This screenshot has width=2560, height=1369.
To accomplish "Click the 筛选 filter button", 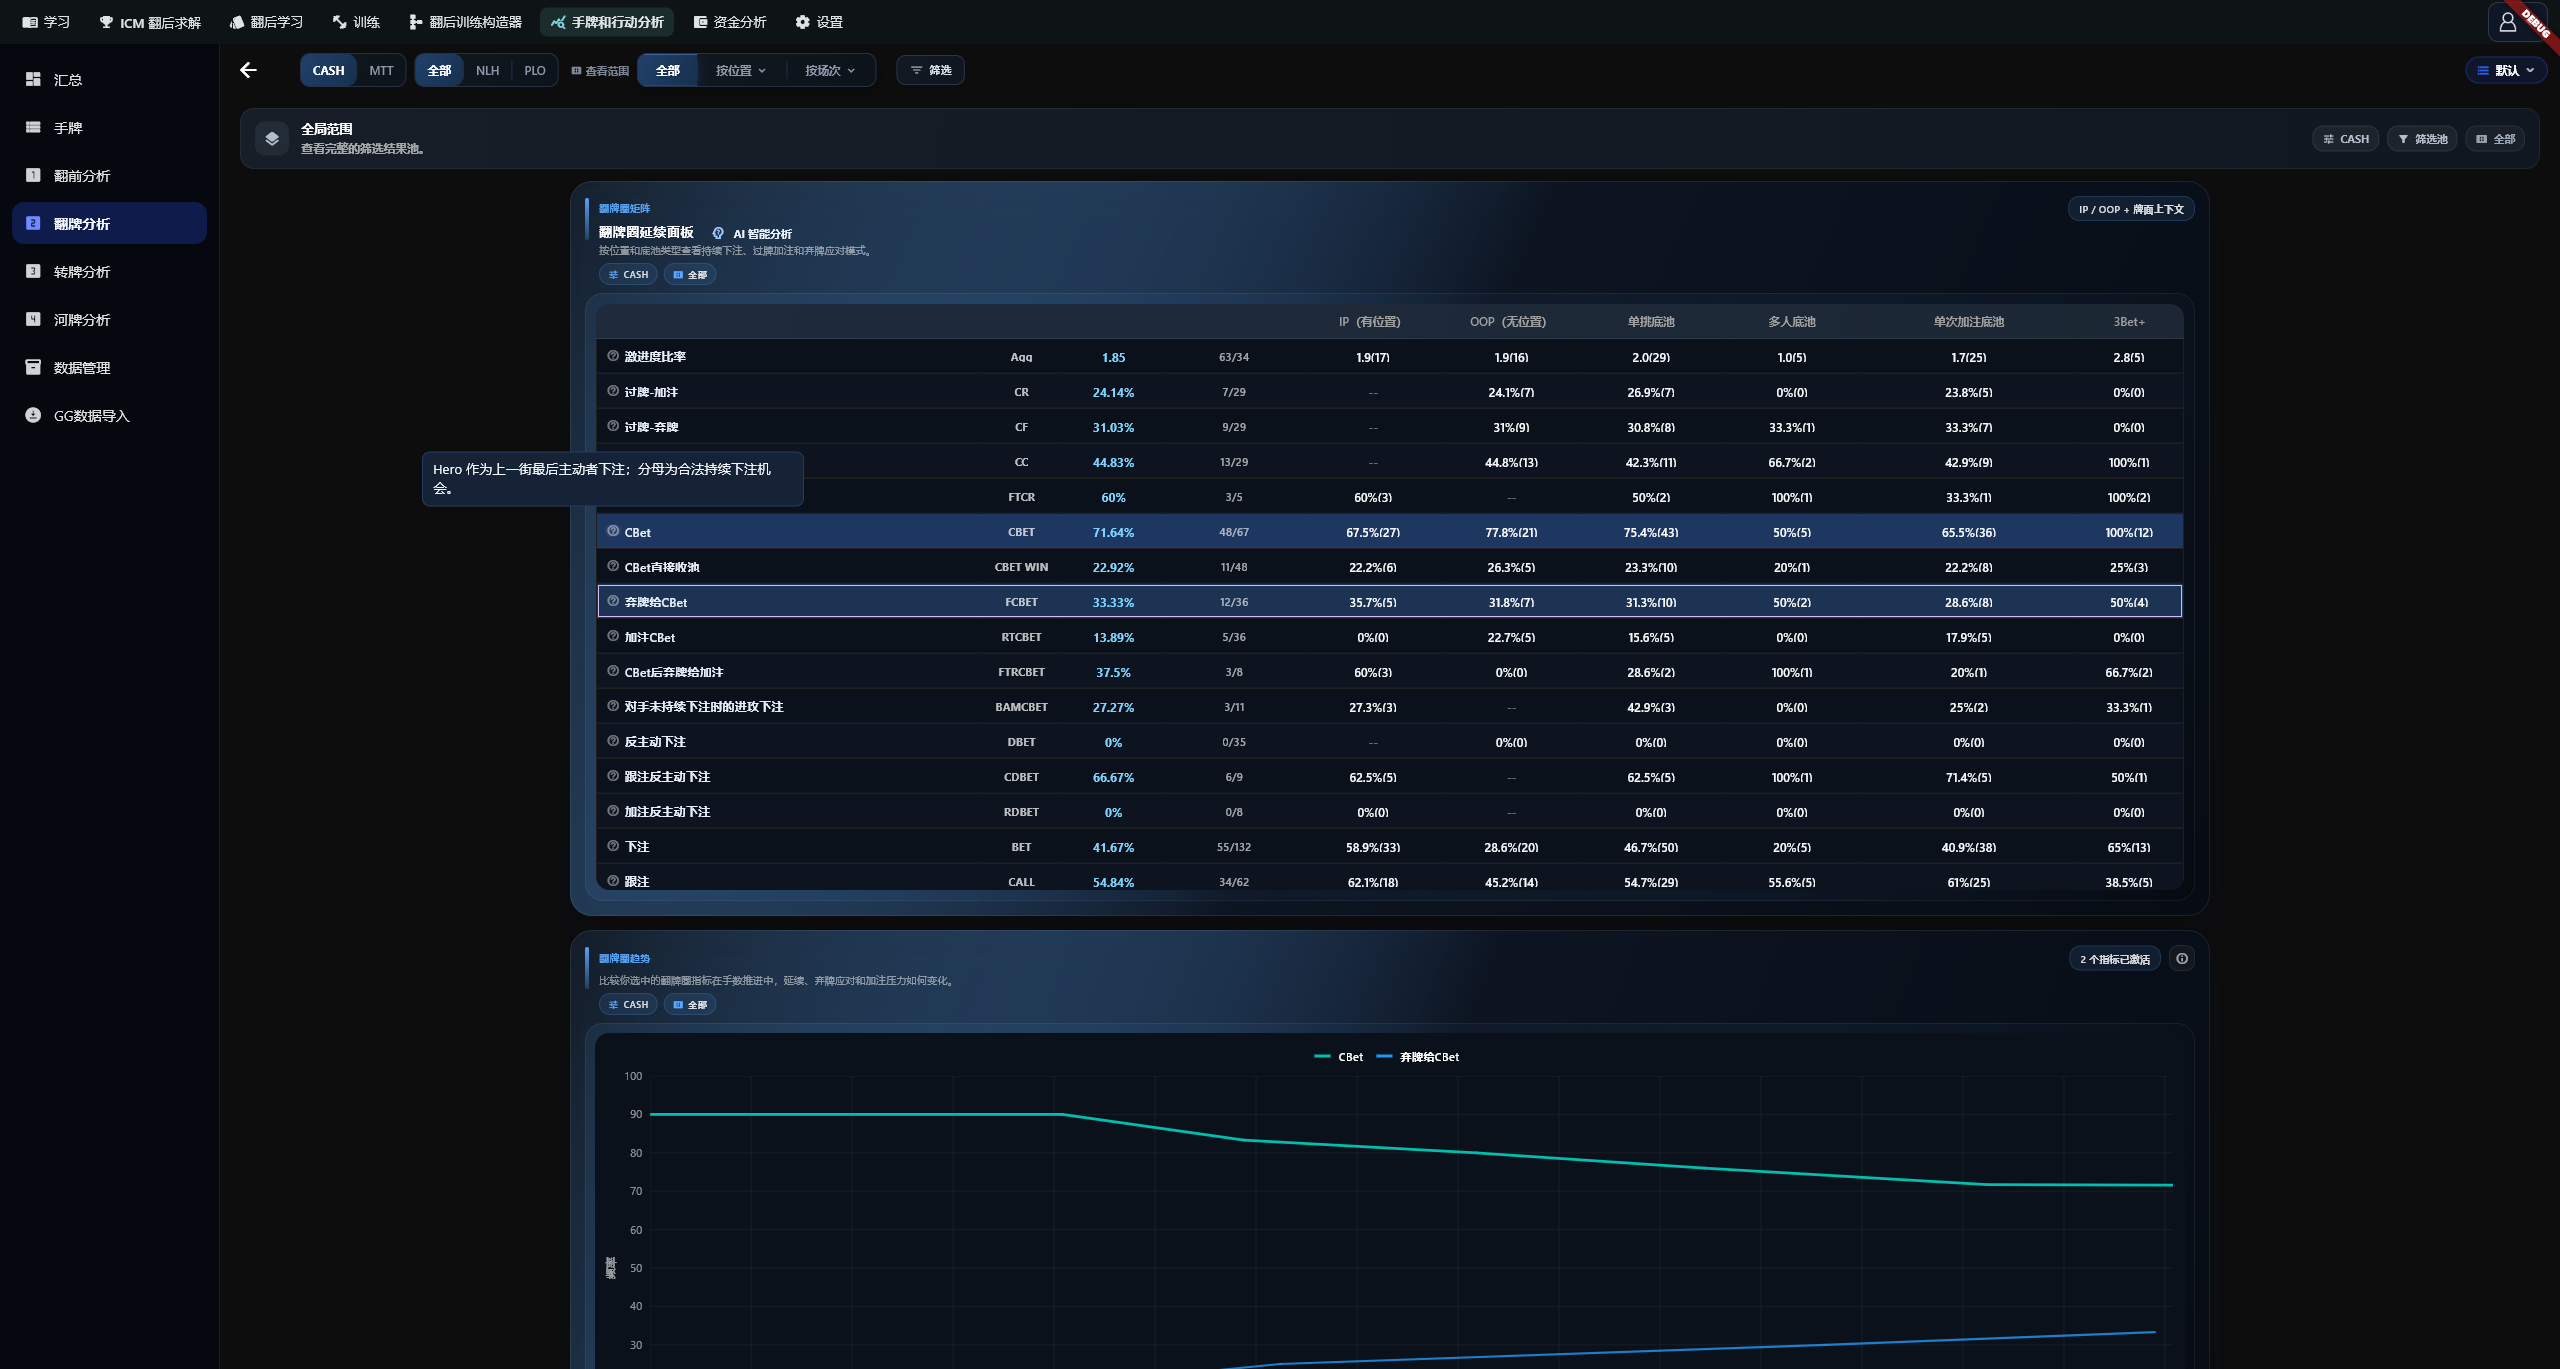I will click(x=930, y=70).
